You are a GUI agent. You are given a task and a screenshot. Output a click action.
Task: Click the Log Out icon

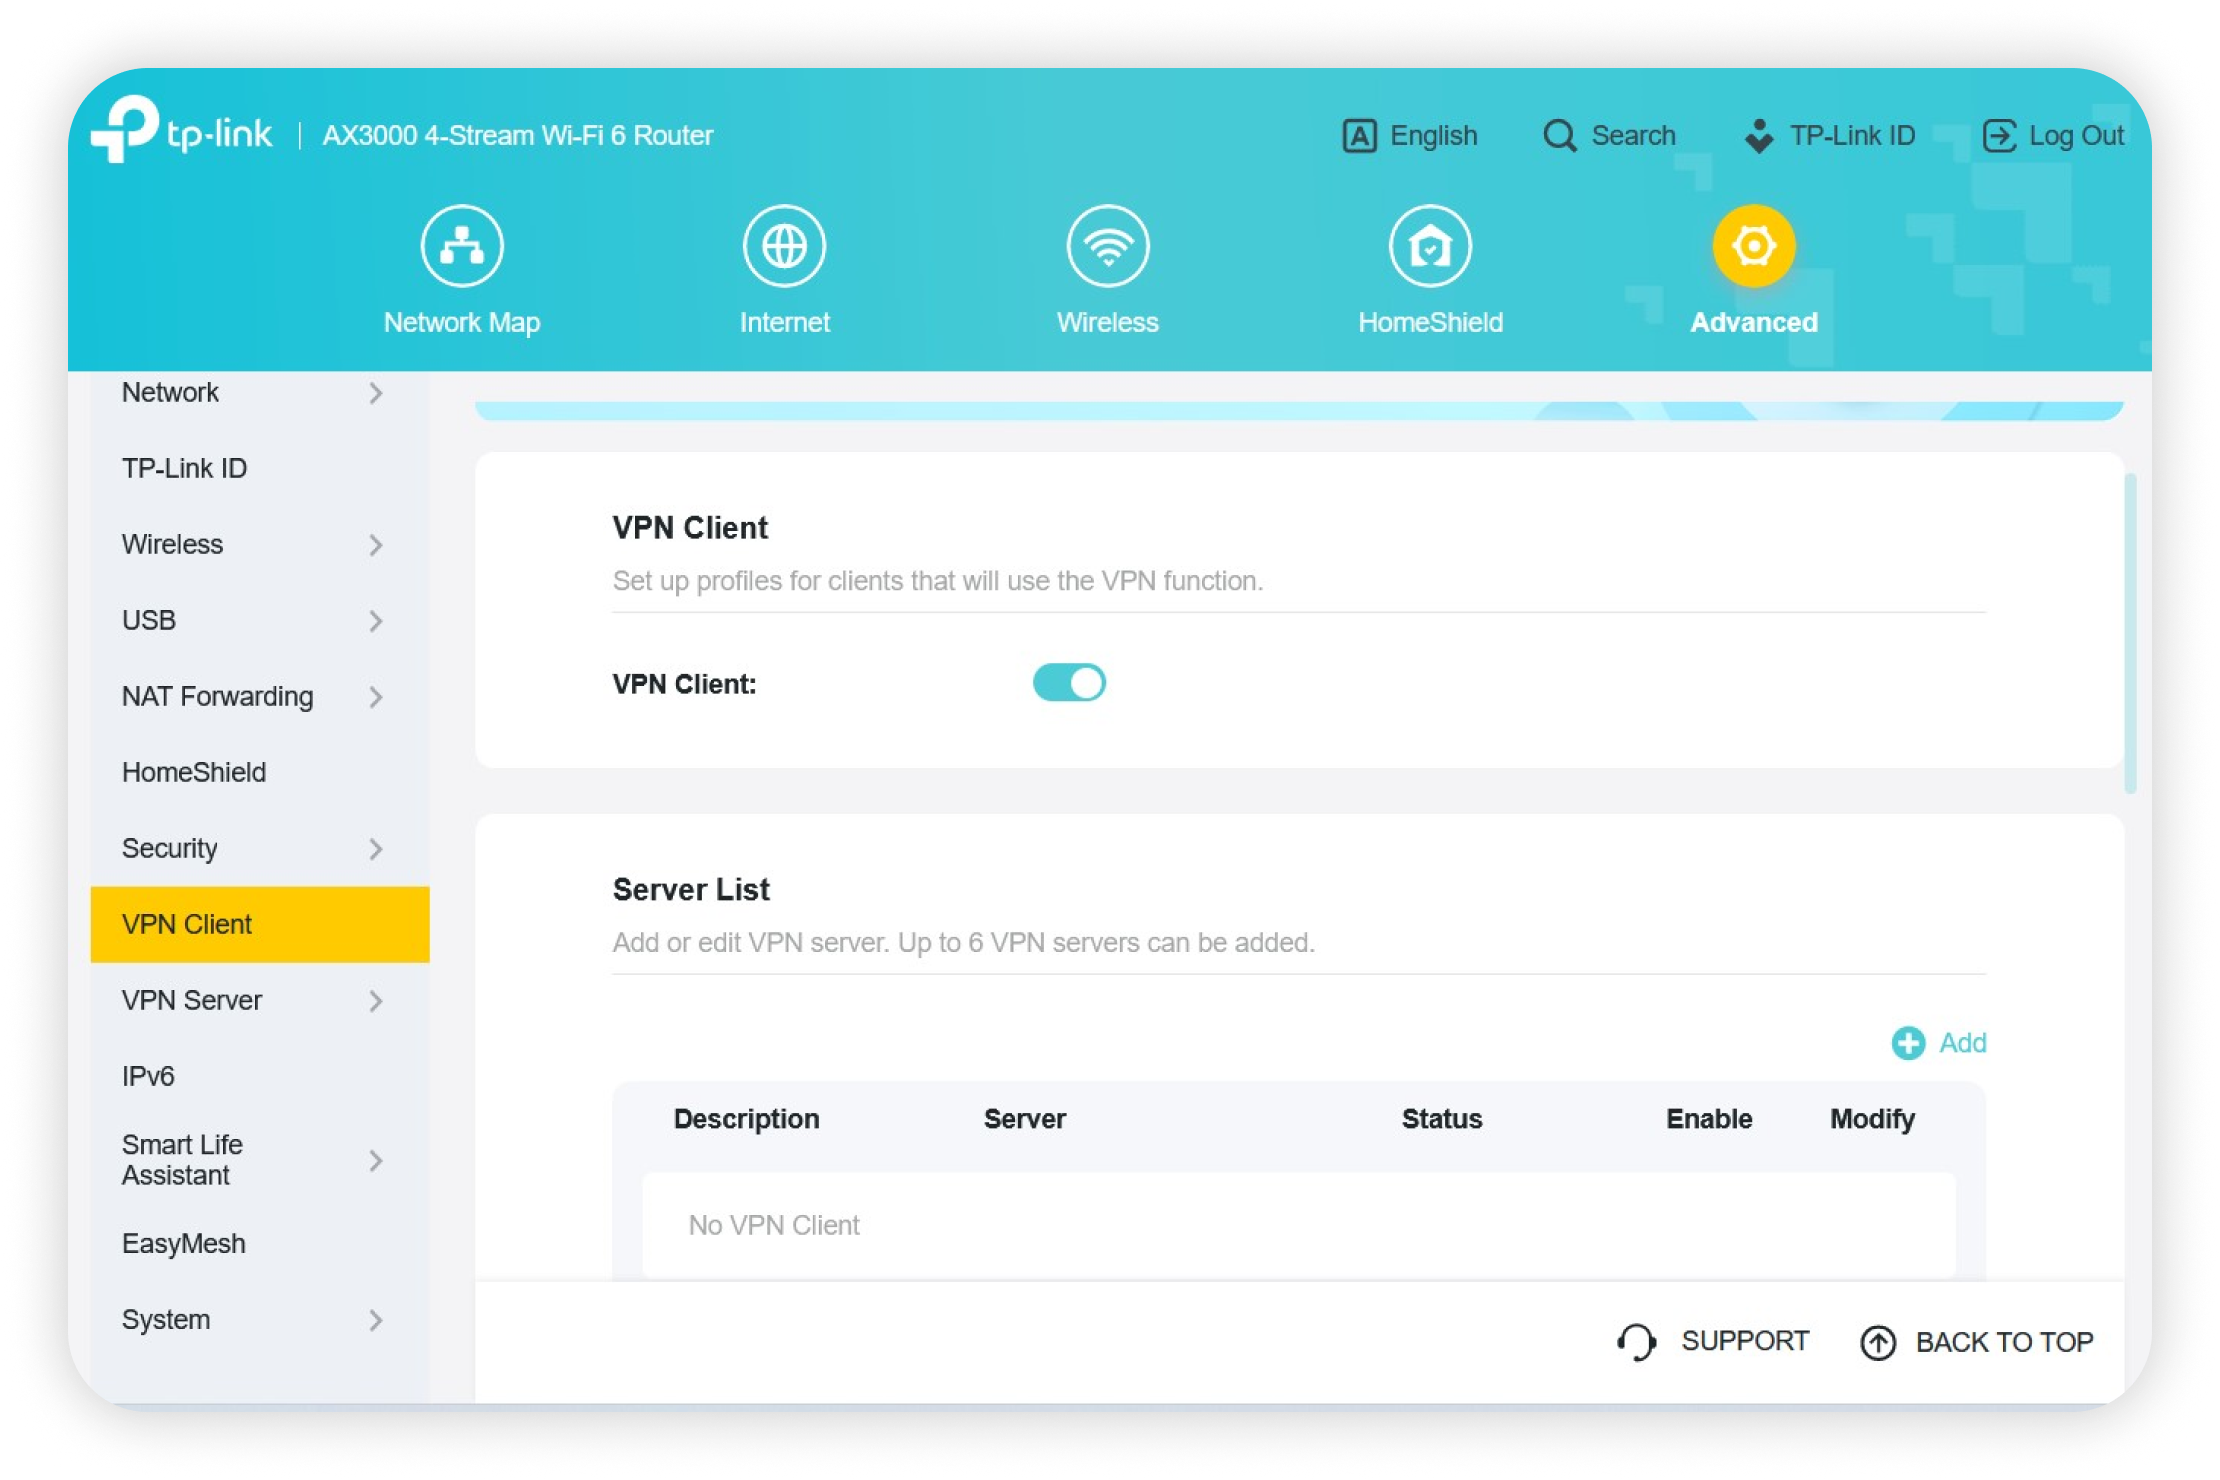[1999, 136]
